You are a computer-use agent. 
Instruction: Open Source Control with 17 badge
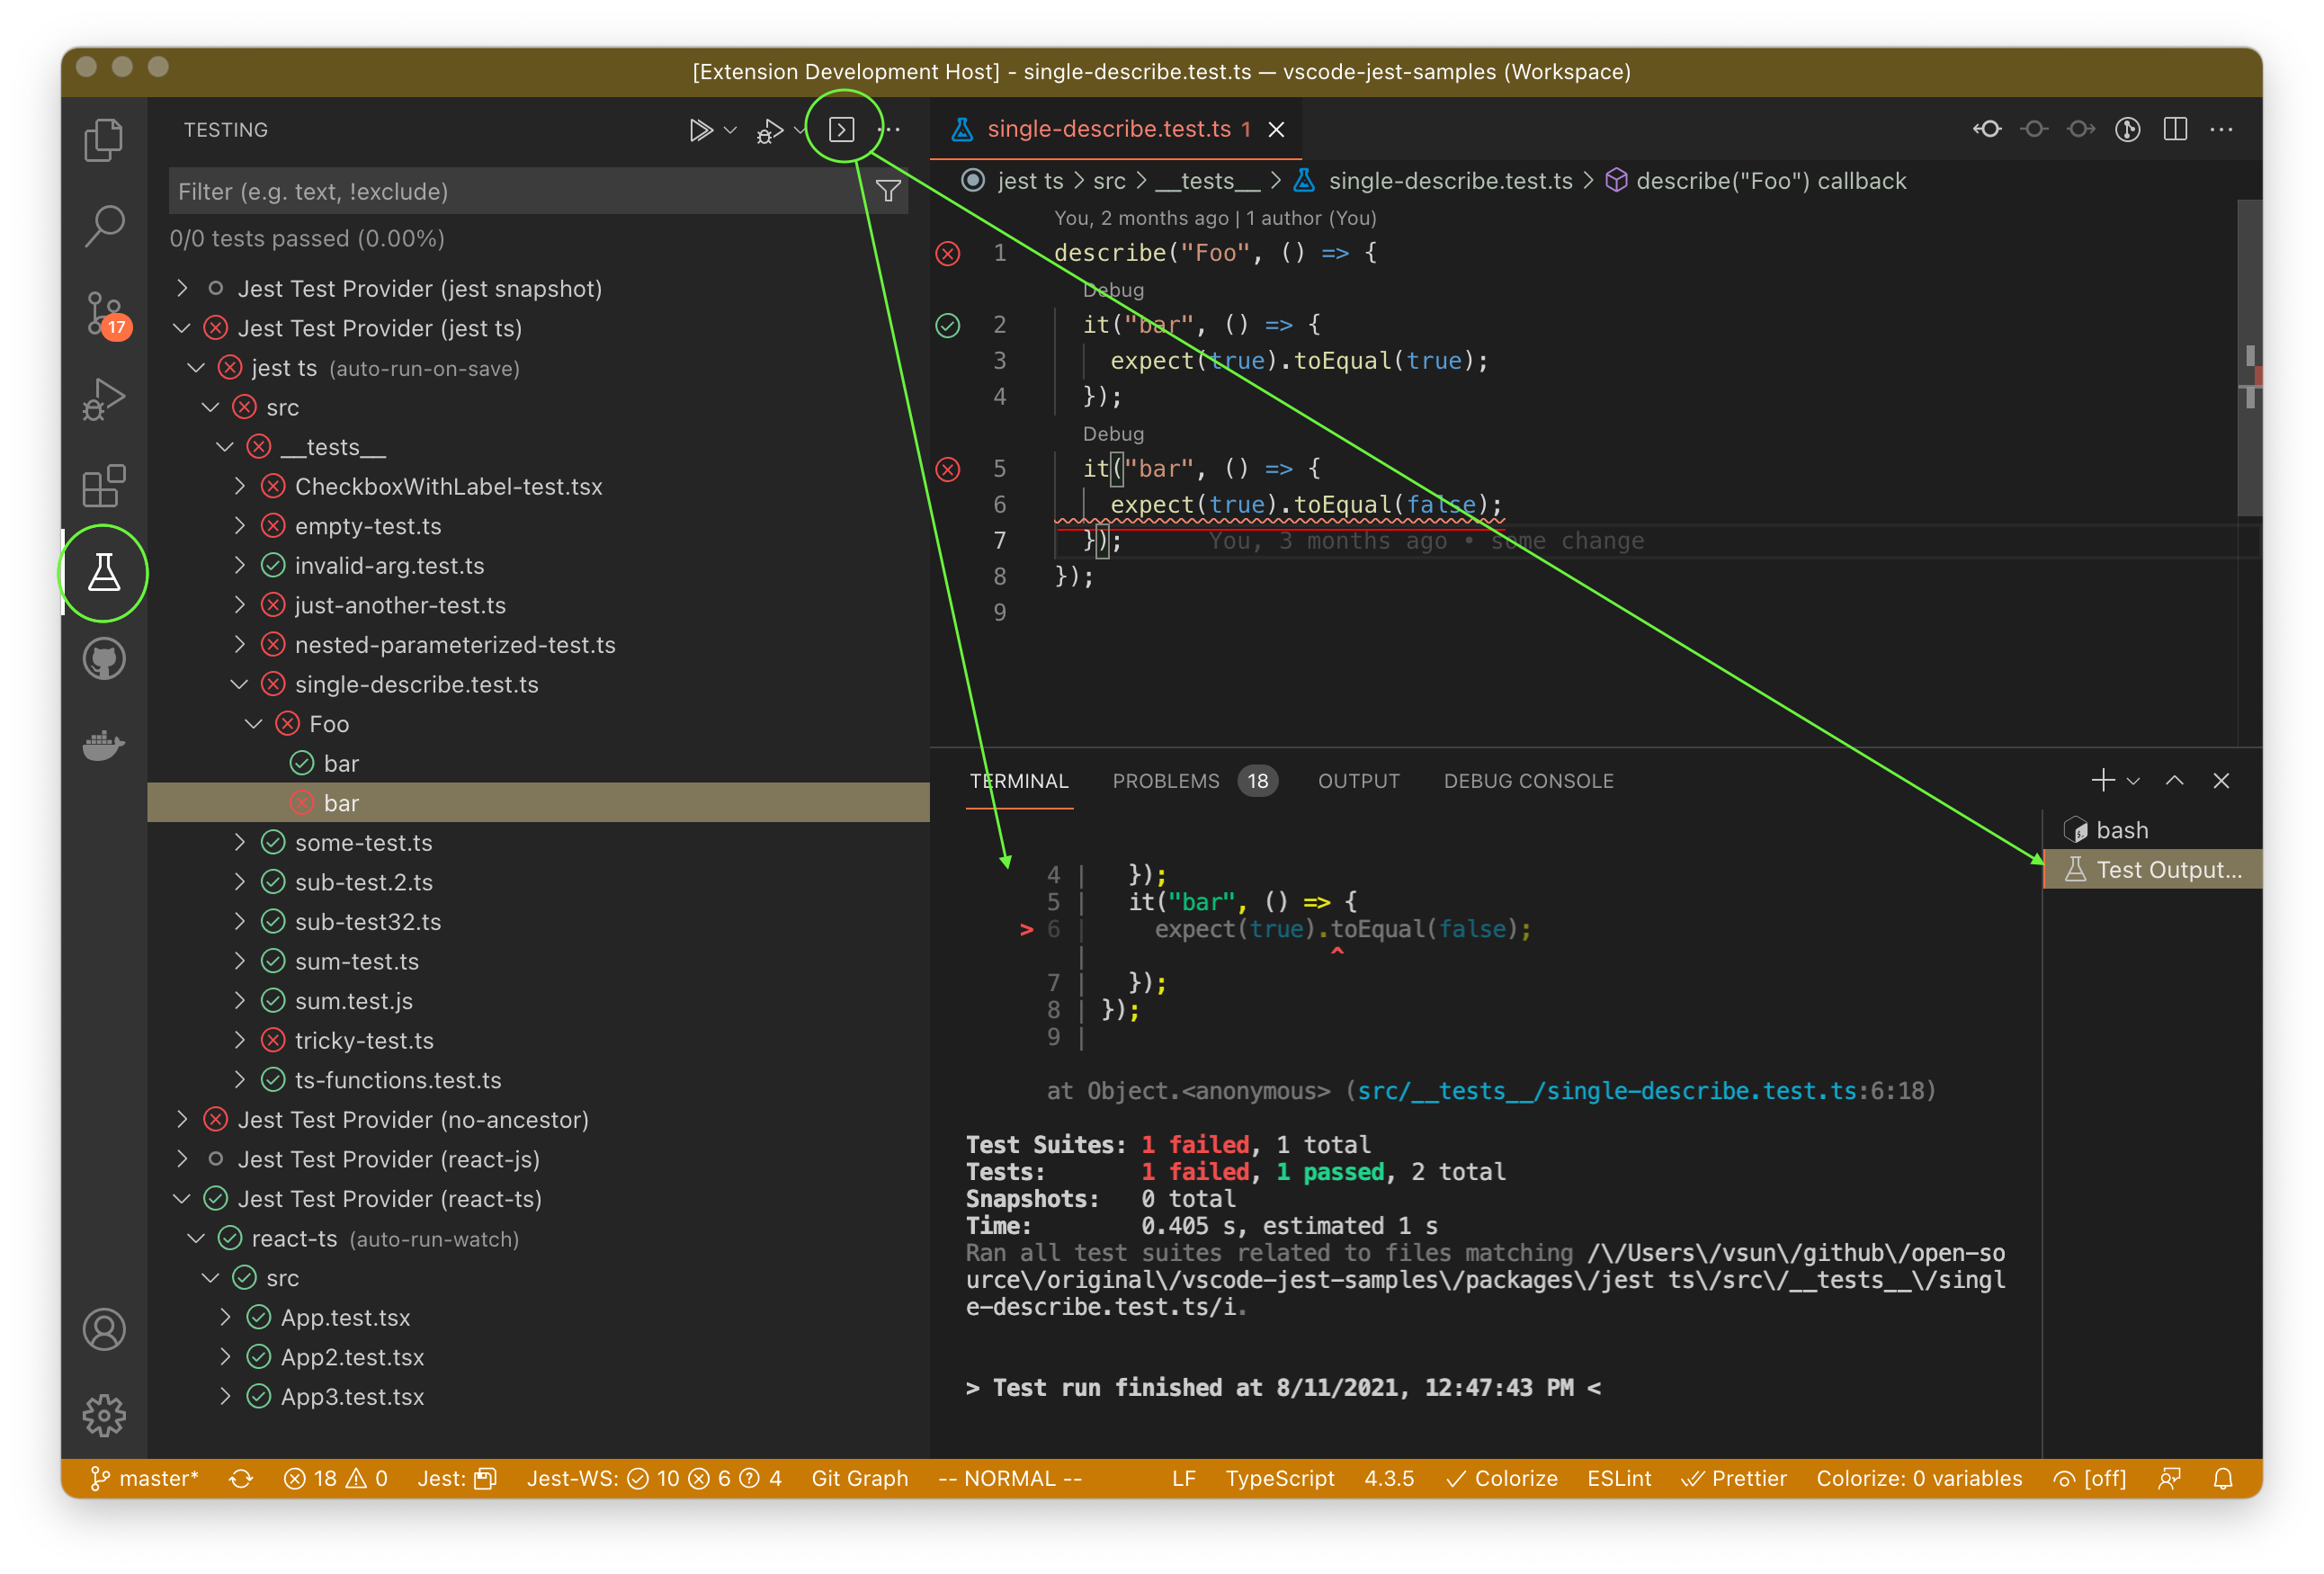click(104, 313)
